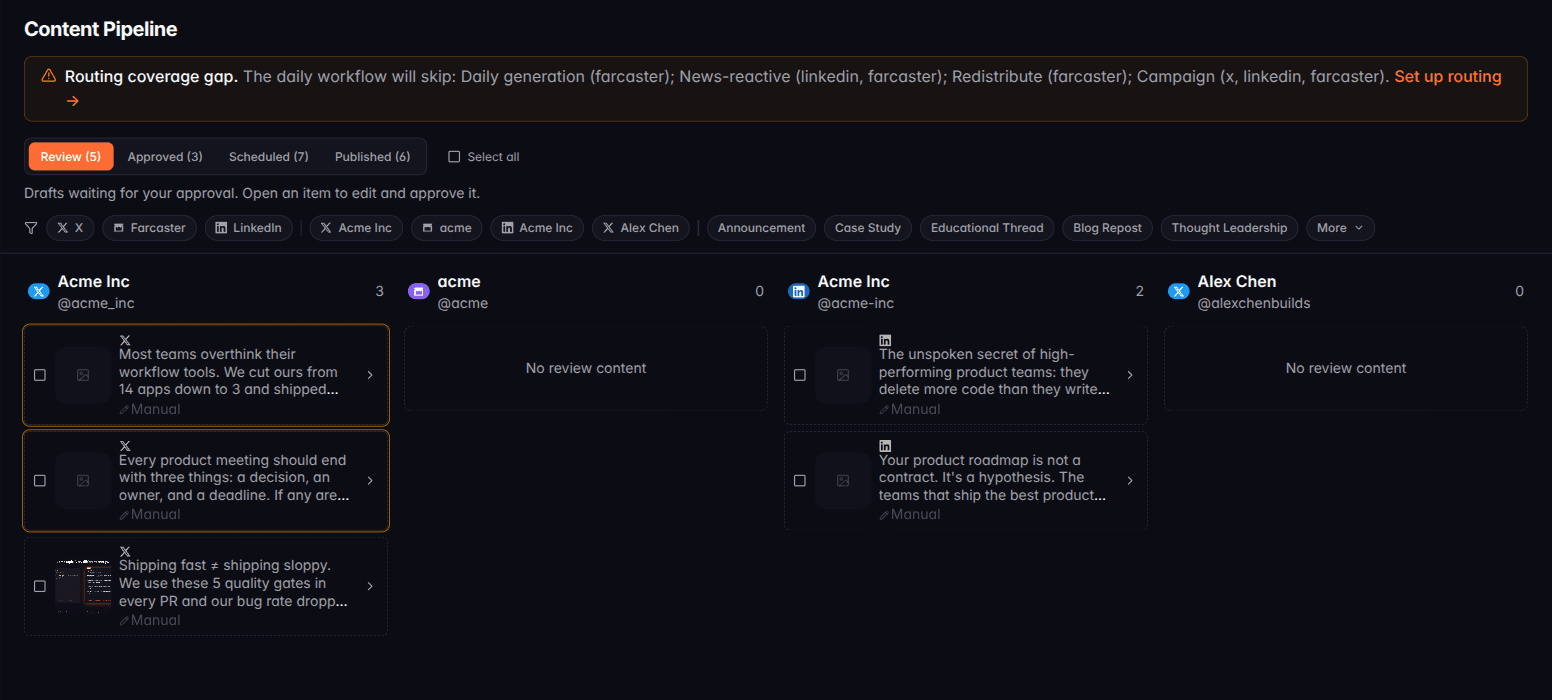Click X logo on 'Most teams overthink' card

tap(125, 340)
